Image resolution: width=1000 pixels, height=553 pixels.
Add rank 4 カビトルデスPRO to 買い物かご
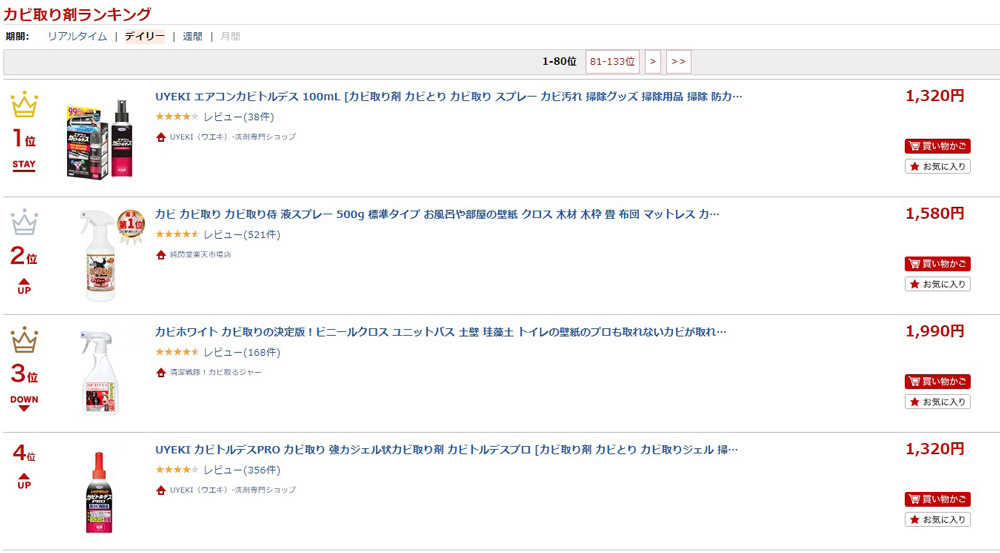(938, 499)
